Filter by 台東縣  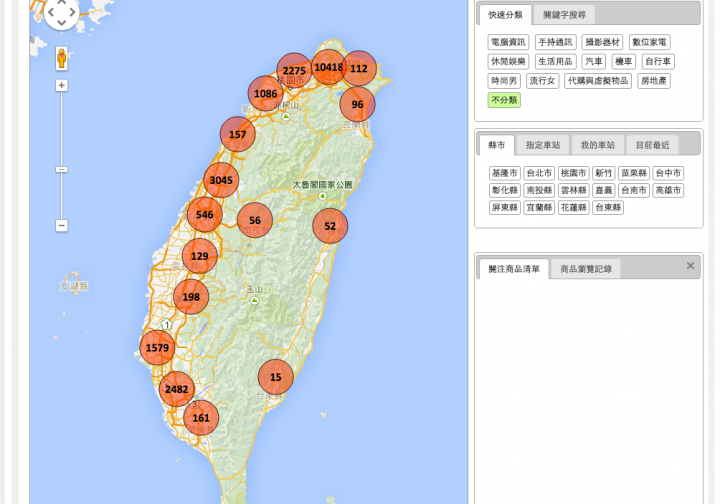tap(608, 207)
